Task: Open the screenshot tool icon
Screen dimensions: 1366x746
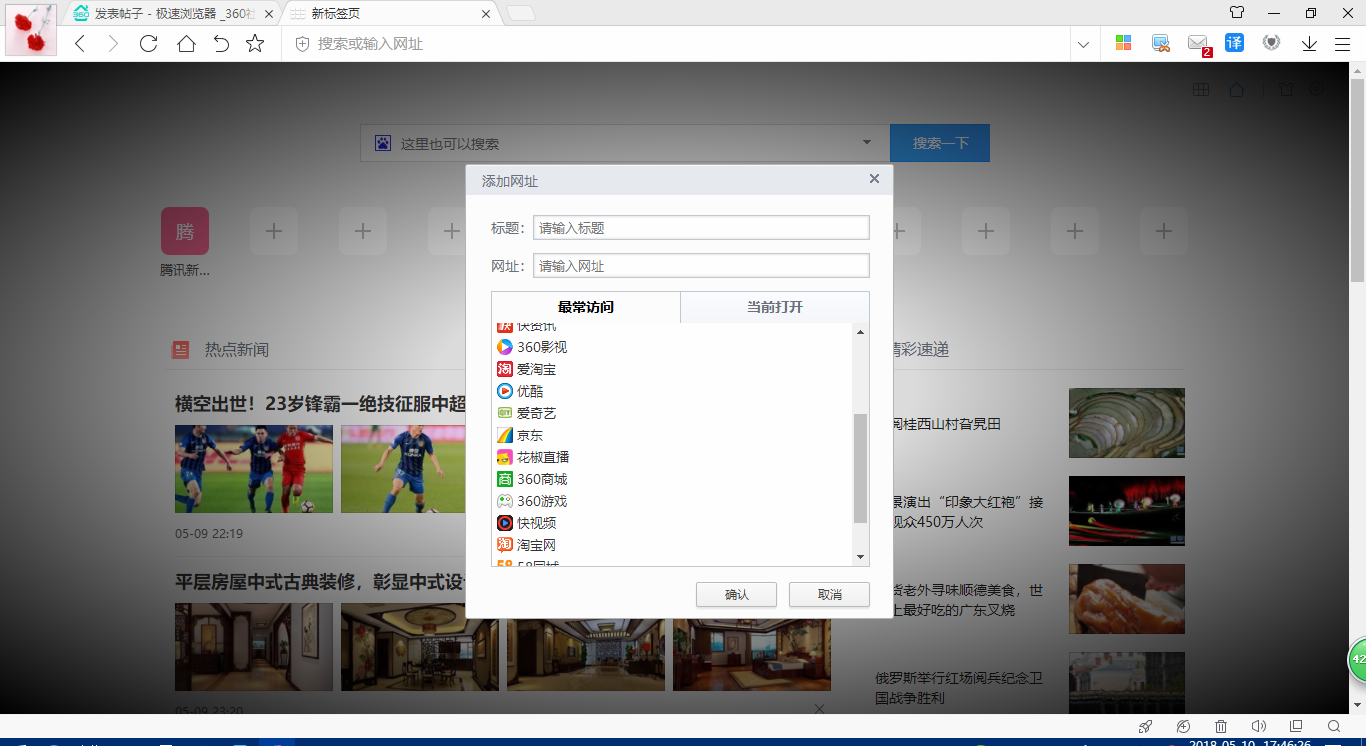Action: pyautogui.click(x=1161, y=43)
